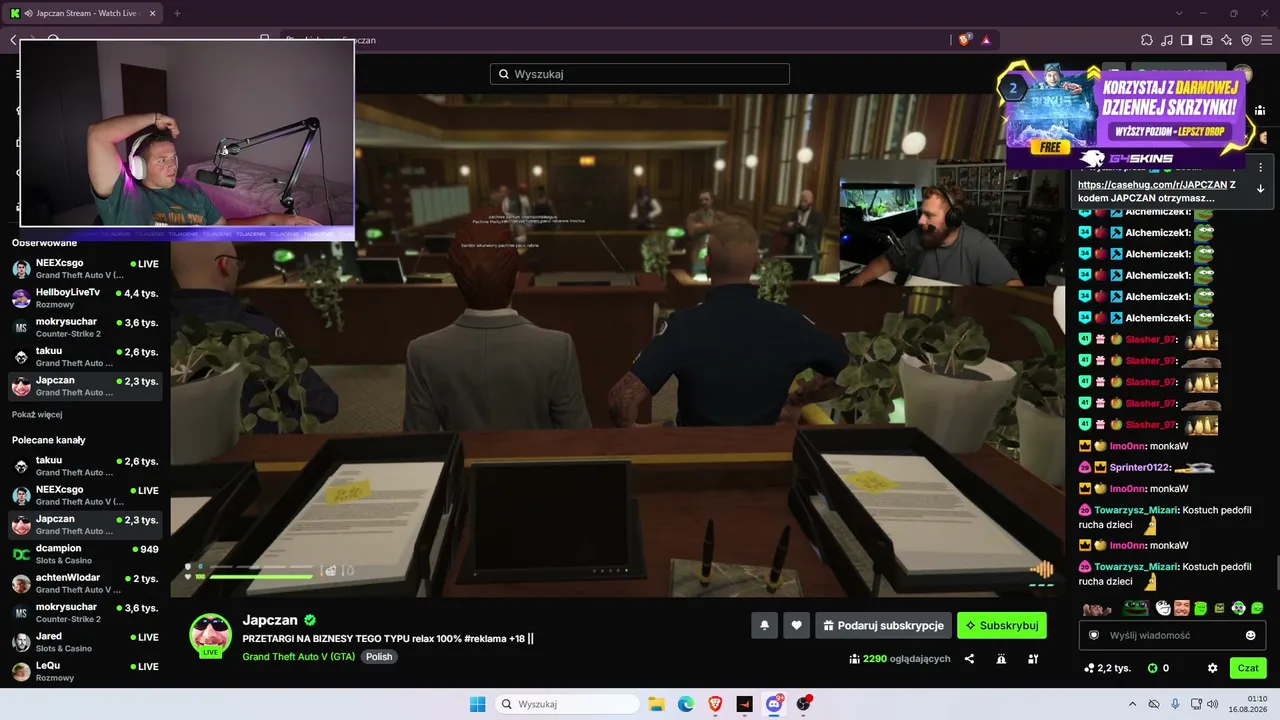Click Podaruj subskrypcje gift button
The height and width of the screenshot is (720, 1280).
coord(883,625)
